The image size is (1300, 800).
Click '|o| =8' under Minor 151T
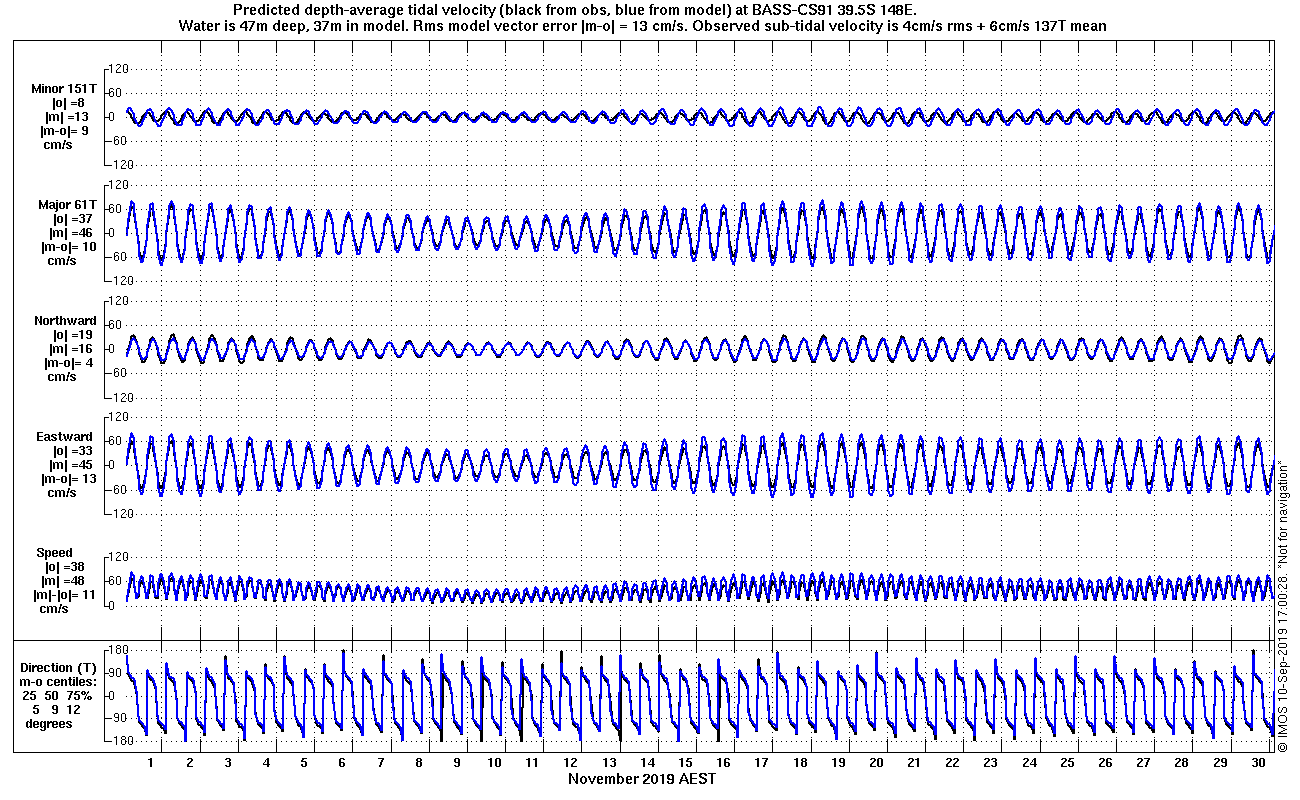(69, 103)
